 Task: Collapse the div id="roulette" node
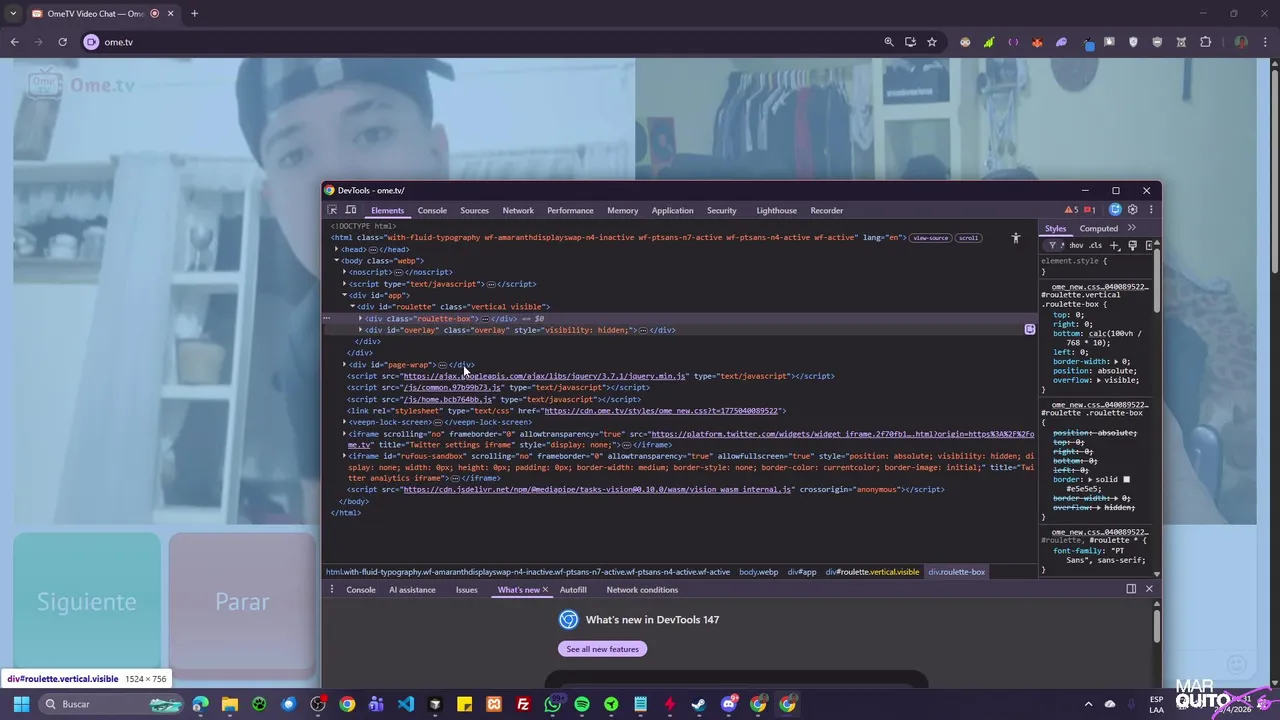[x=353, y=307]
